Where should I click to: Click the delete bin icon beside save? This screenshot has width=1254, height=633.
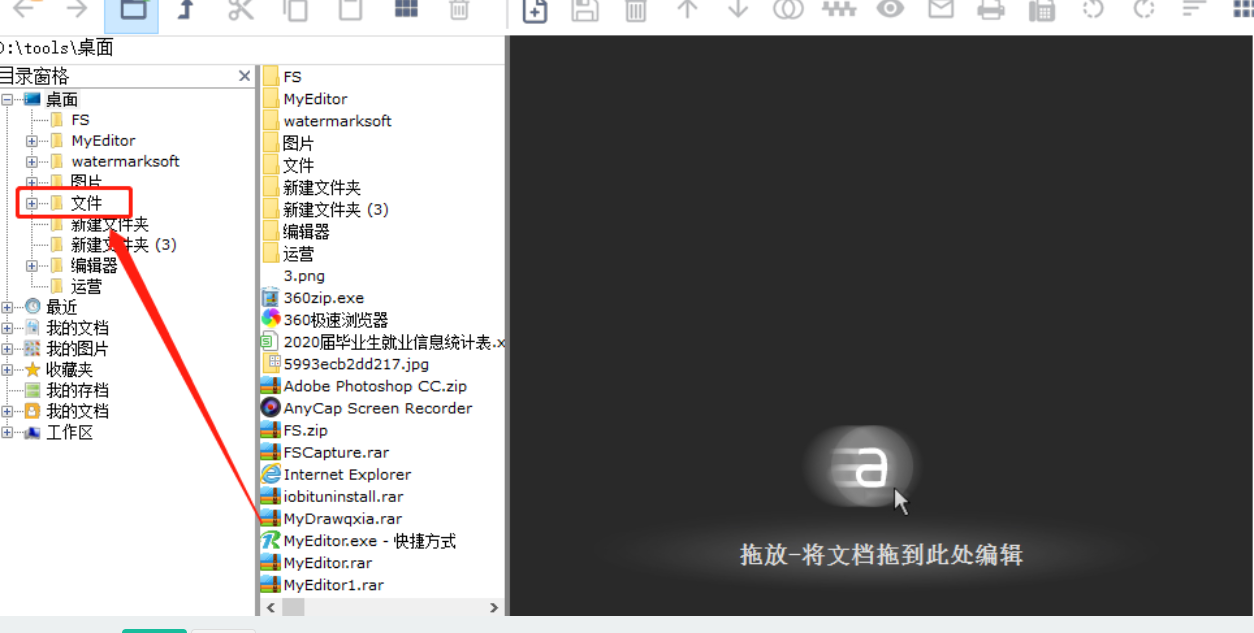636,9
